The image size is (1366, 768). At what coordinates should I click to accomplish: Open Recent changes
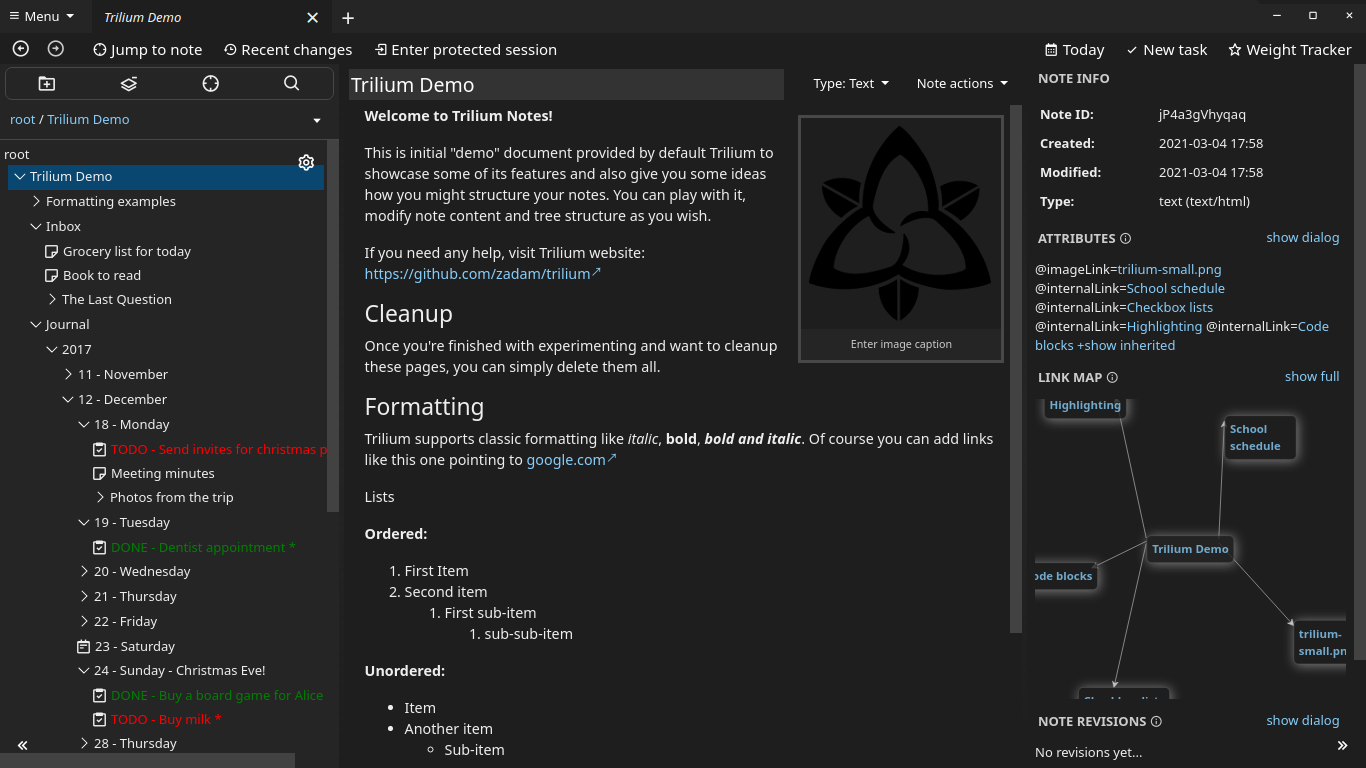pyautogui.click(x=288, y=49)
